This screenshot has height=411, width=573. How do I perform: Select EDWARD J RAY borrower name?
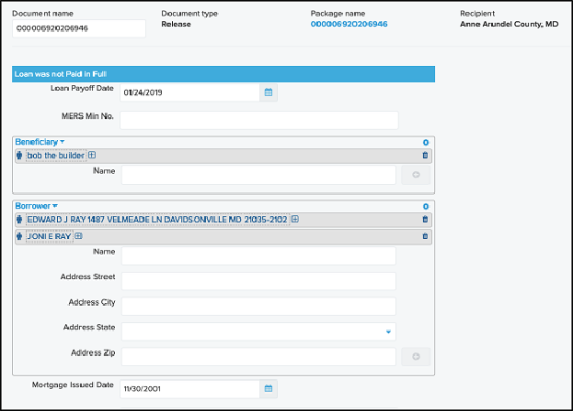(x=157, y=219)
